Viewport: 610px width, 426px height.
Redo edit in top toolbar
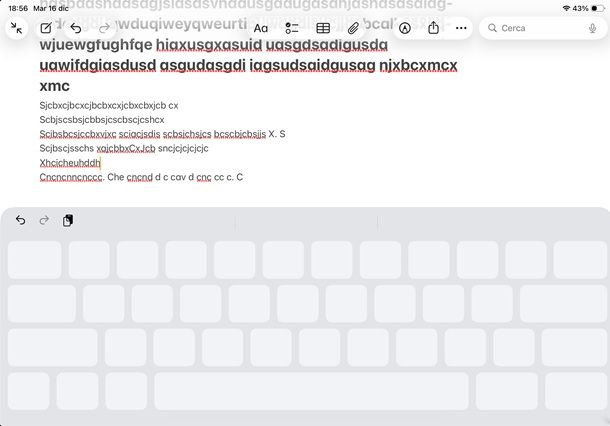(x=104, y=28)
